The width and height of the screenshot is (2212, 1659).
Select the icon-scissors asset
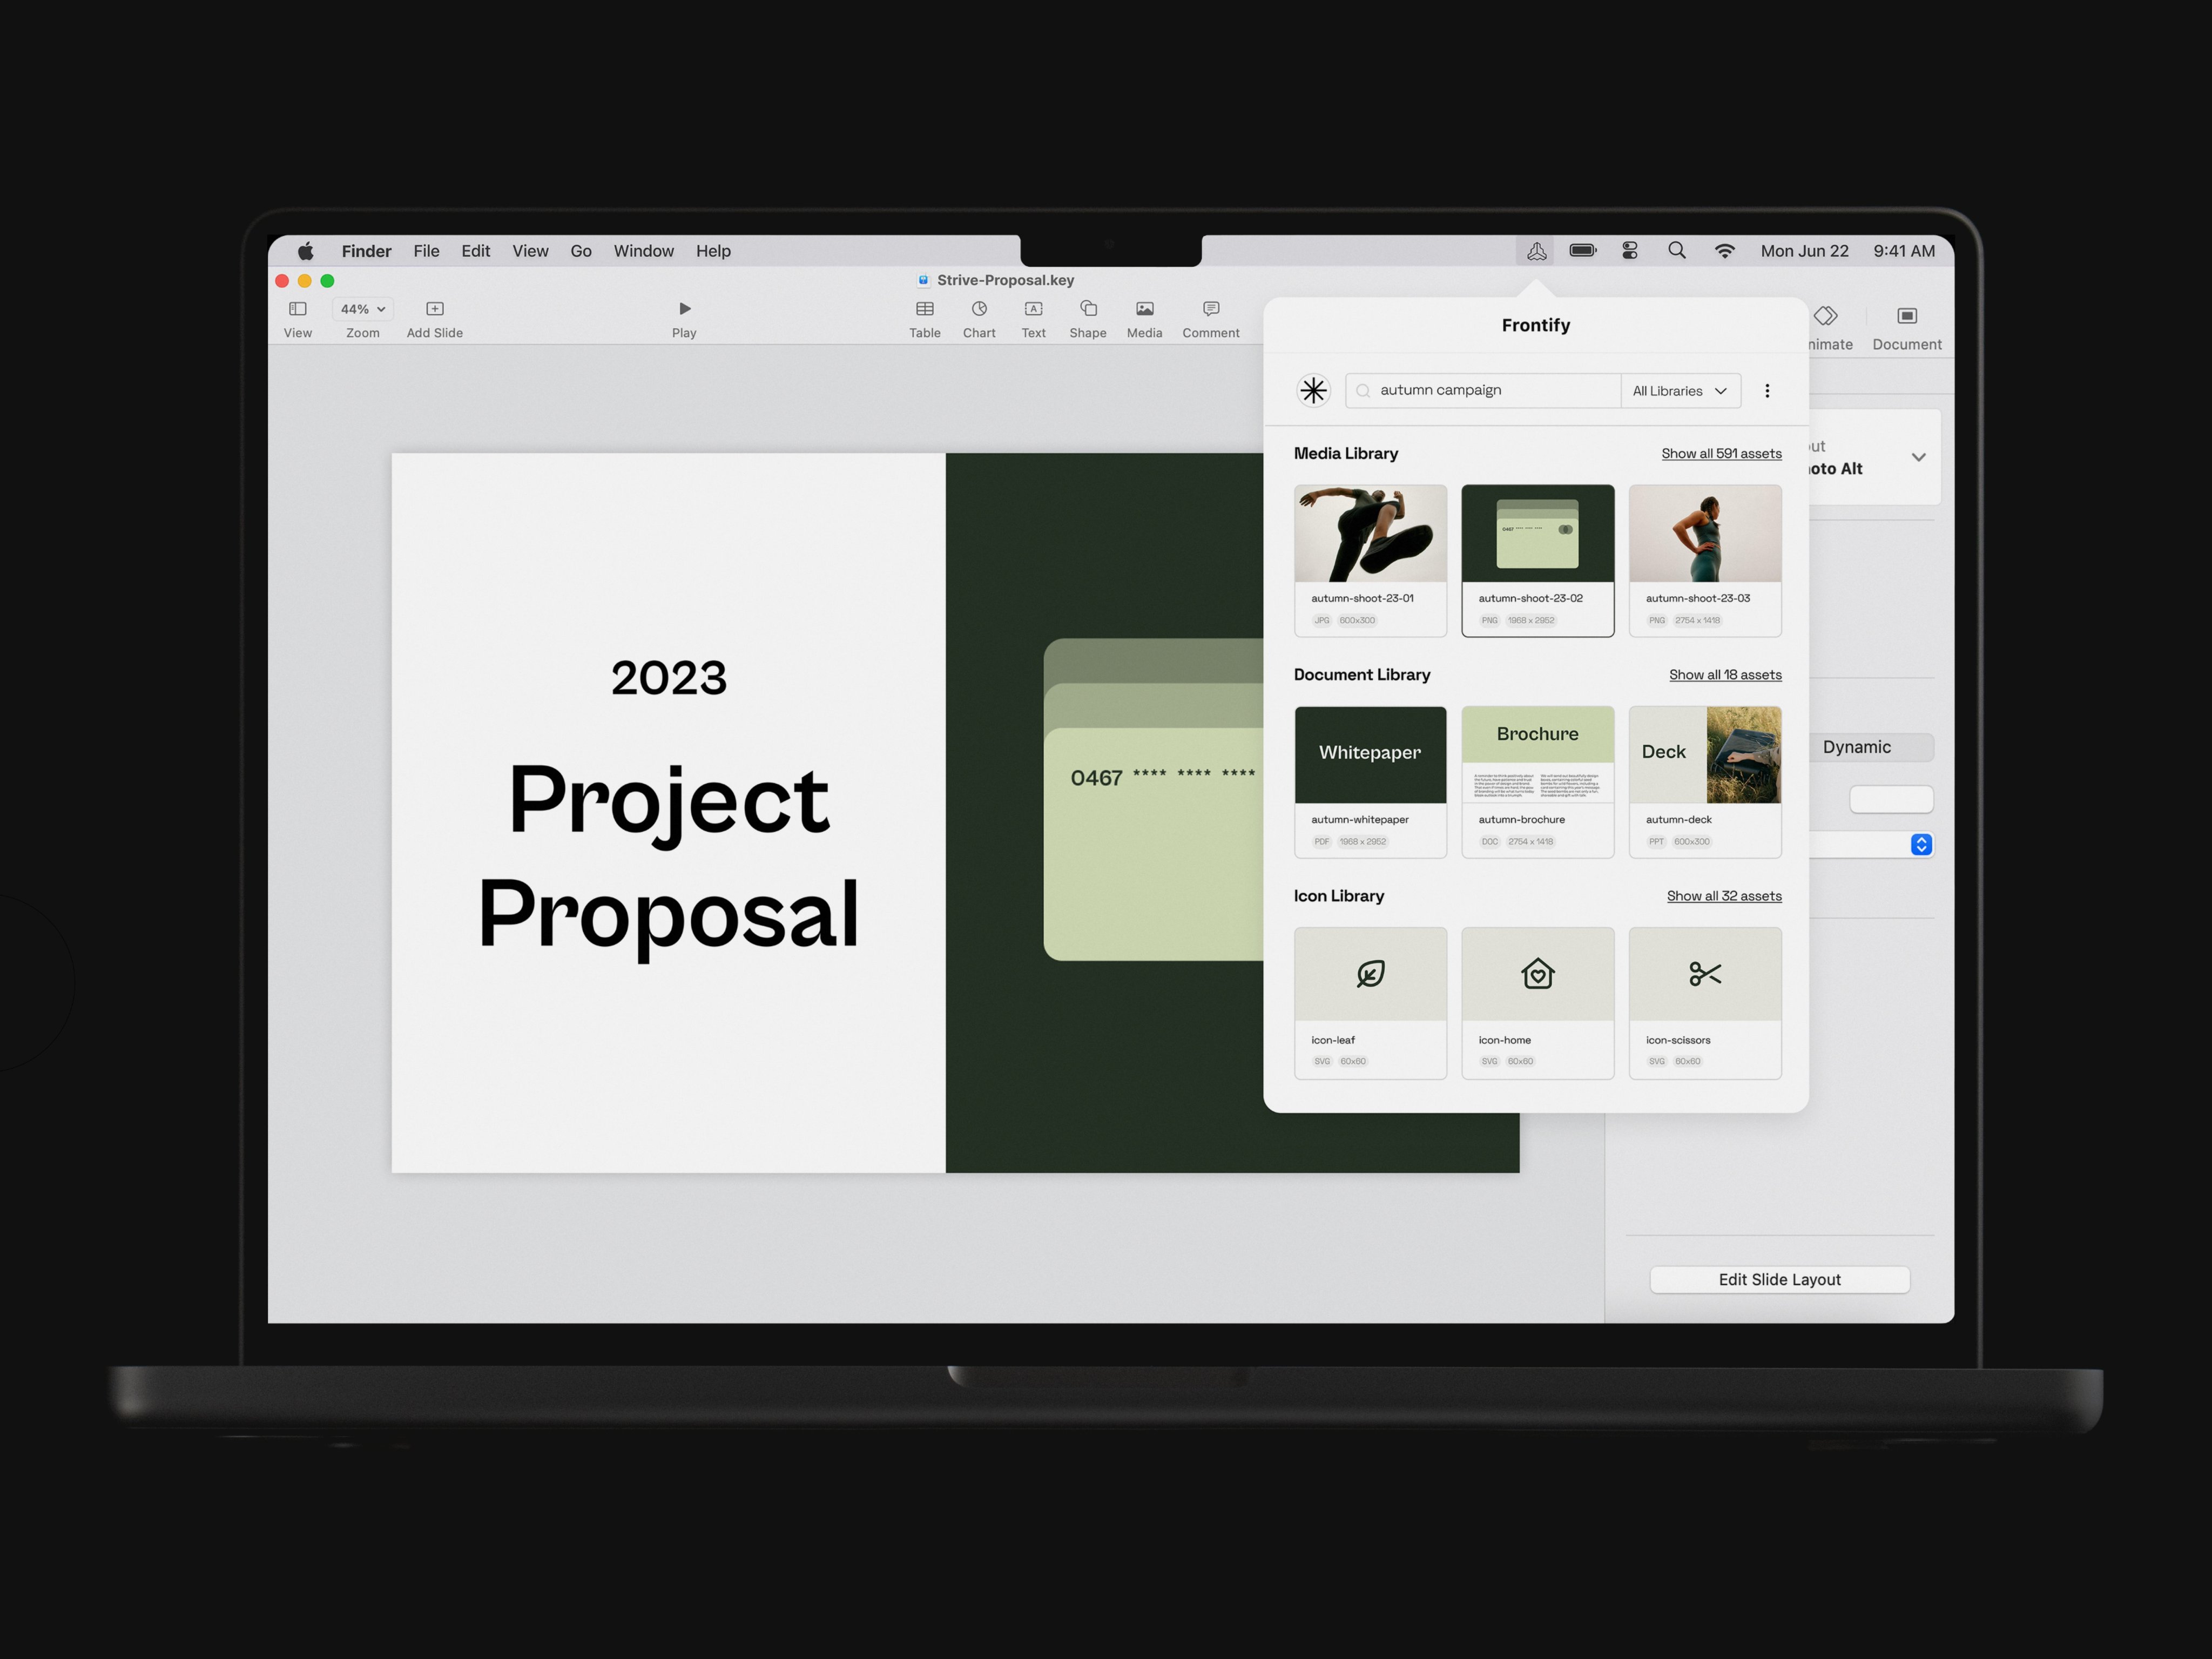[x=1705, y=1003]
